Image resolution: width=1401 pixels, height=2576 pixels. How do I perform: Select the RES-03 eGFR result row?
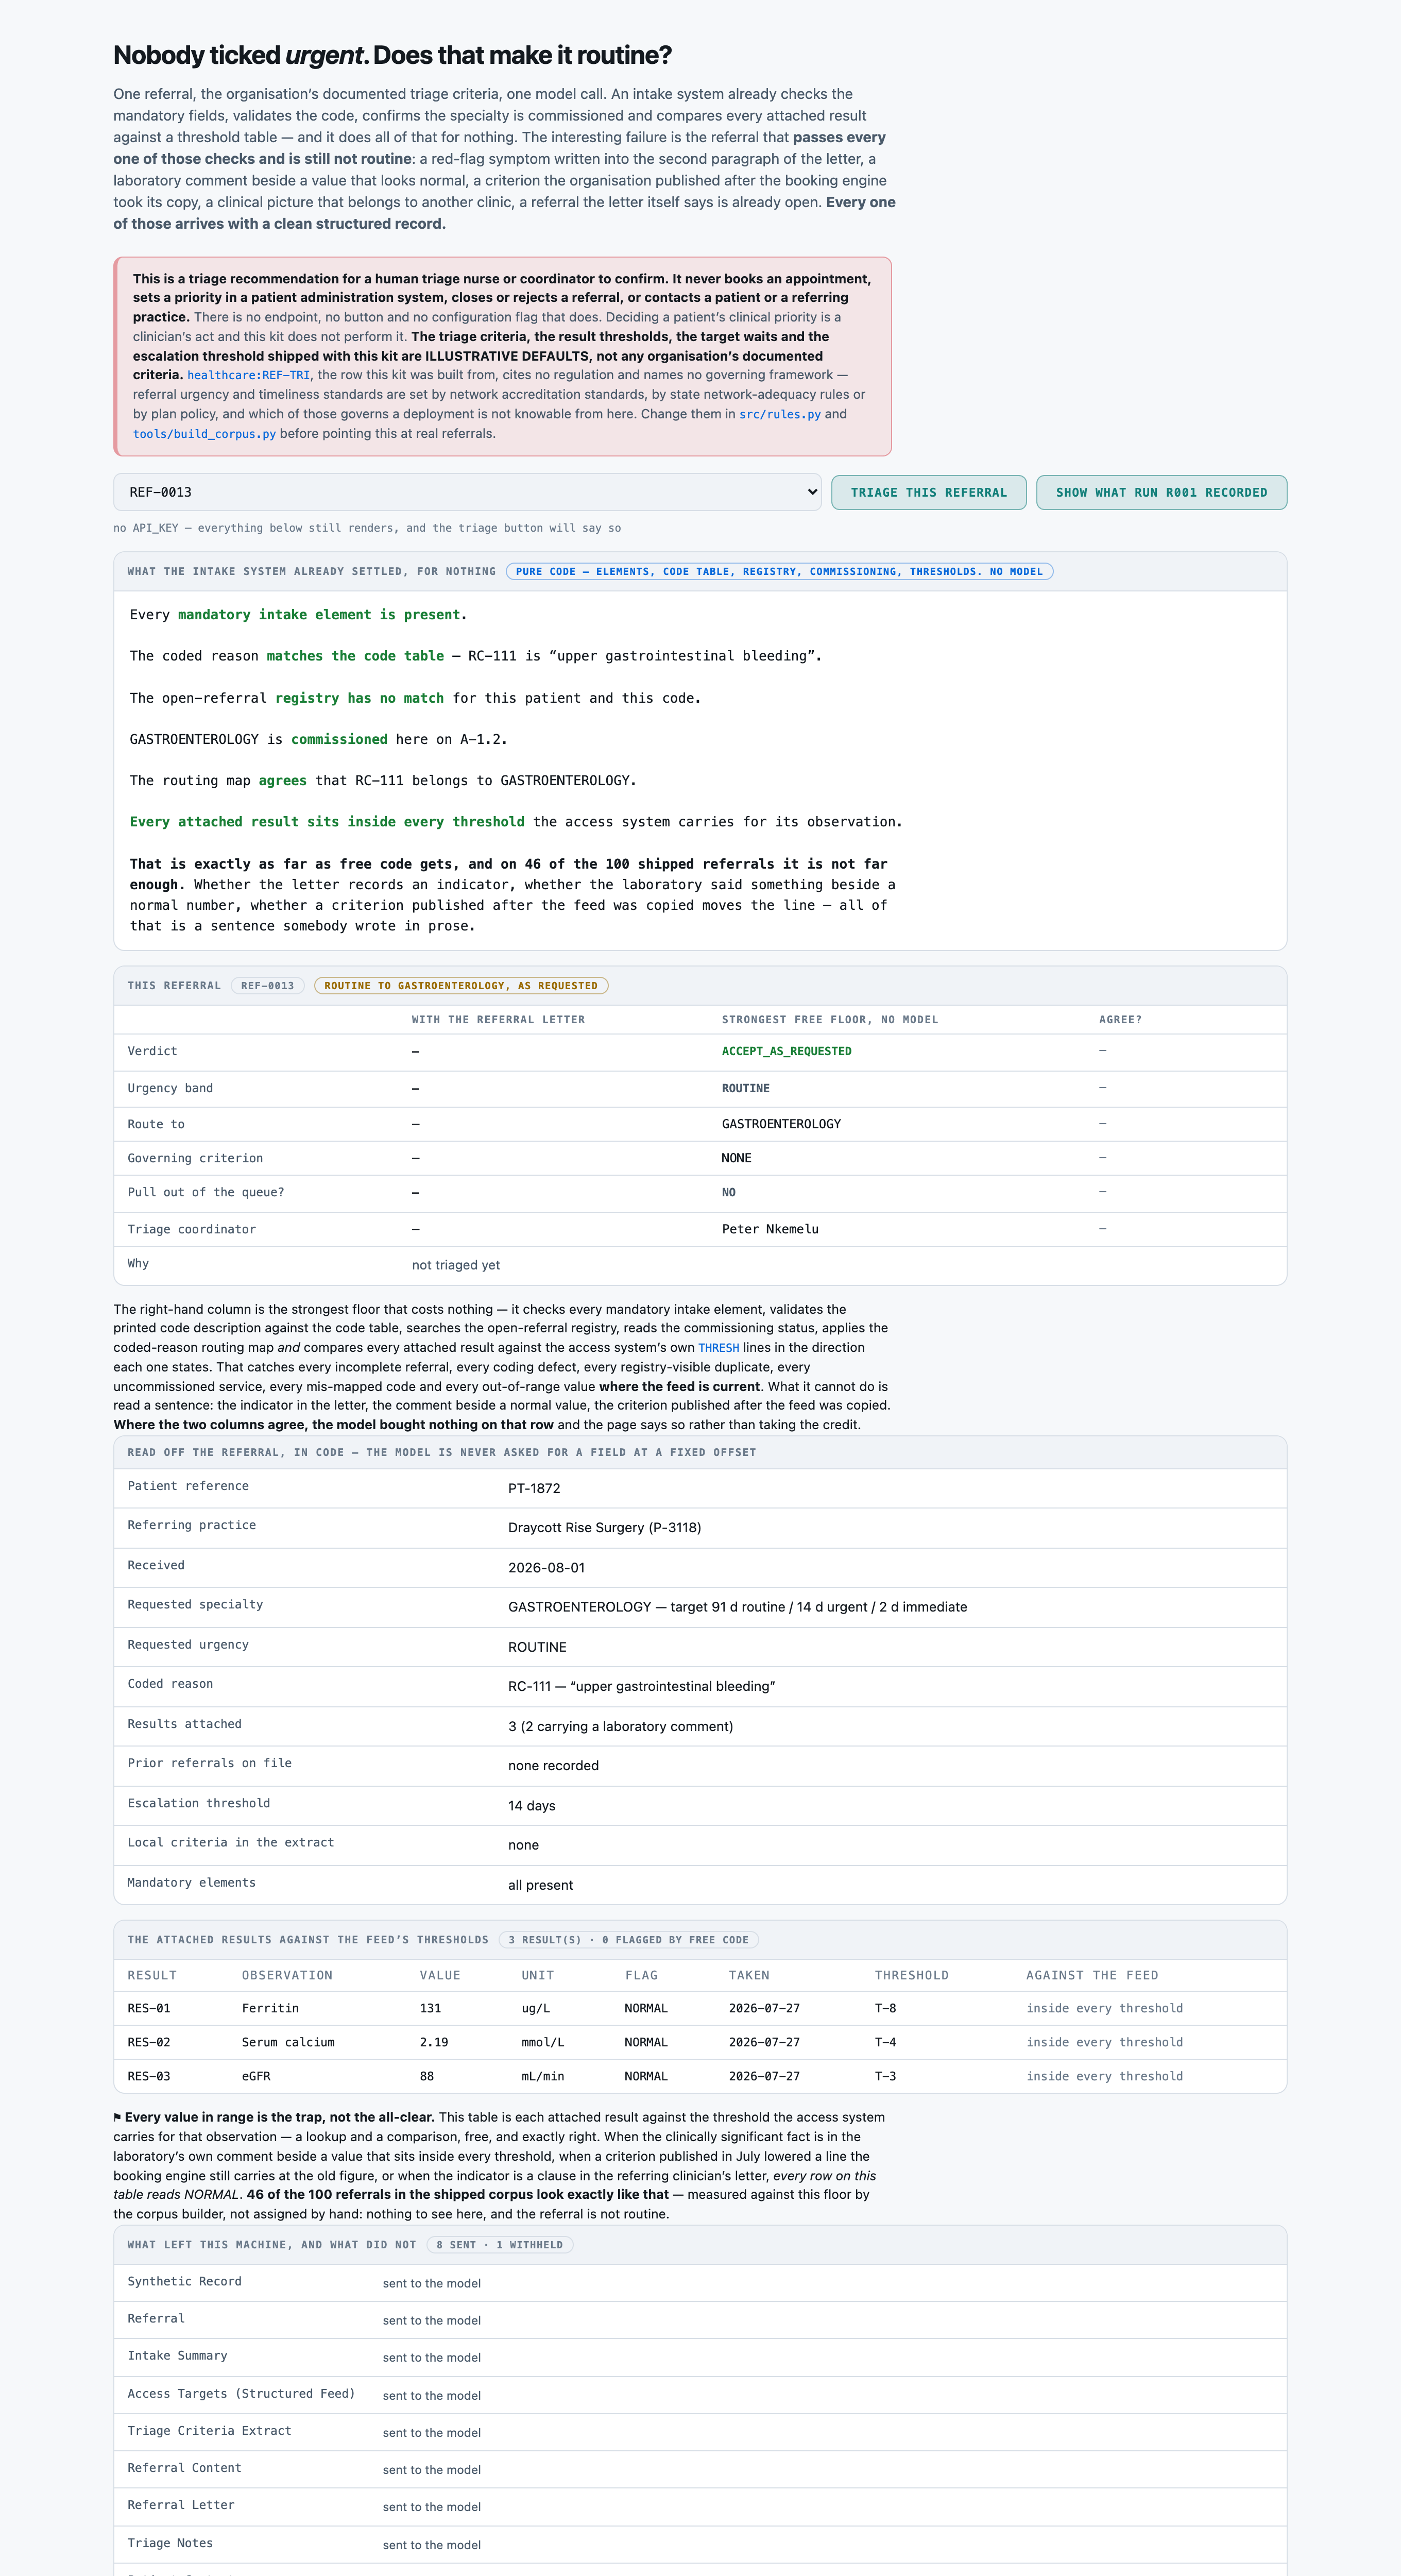[x=700, y=2076]
